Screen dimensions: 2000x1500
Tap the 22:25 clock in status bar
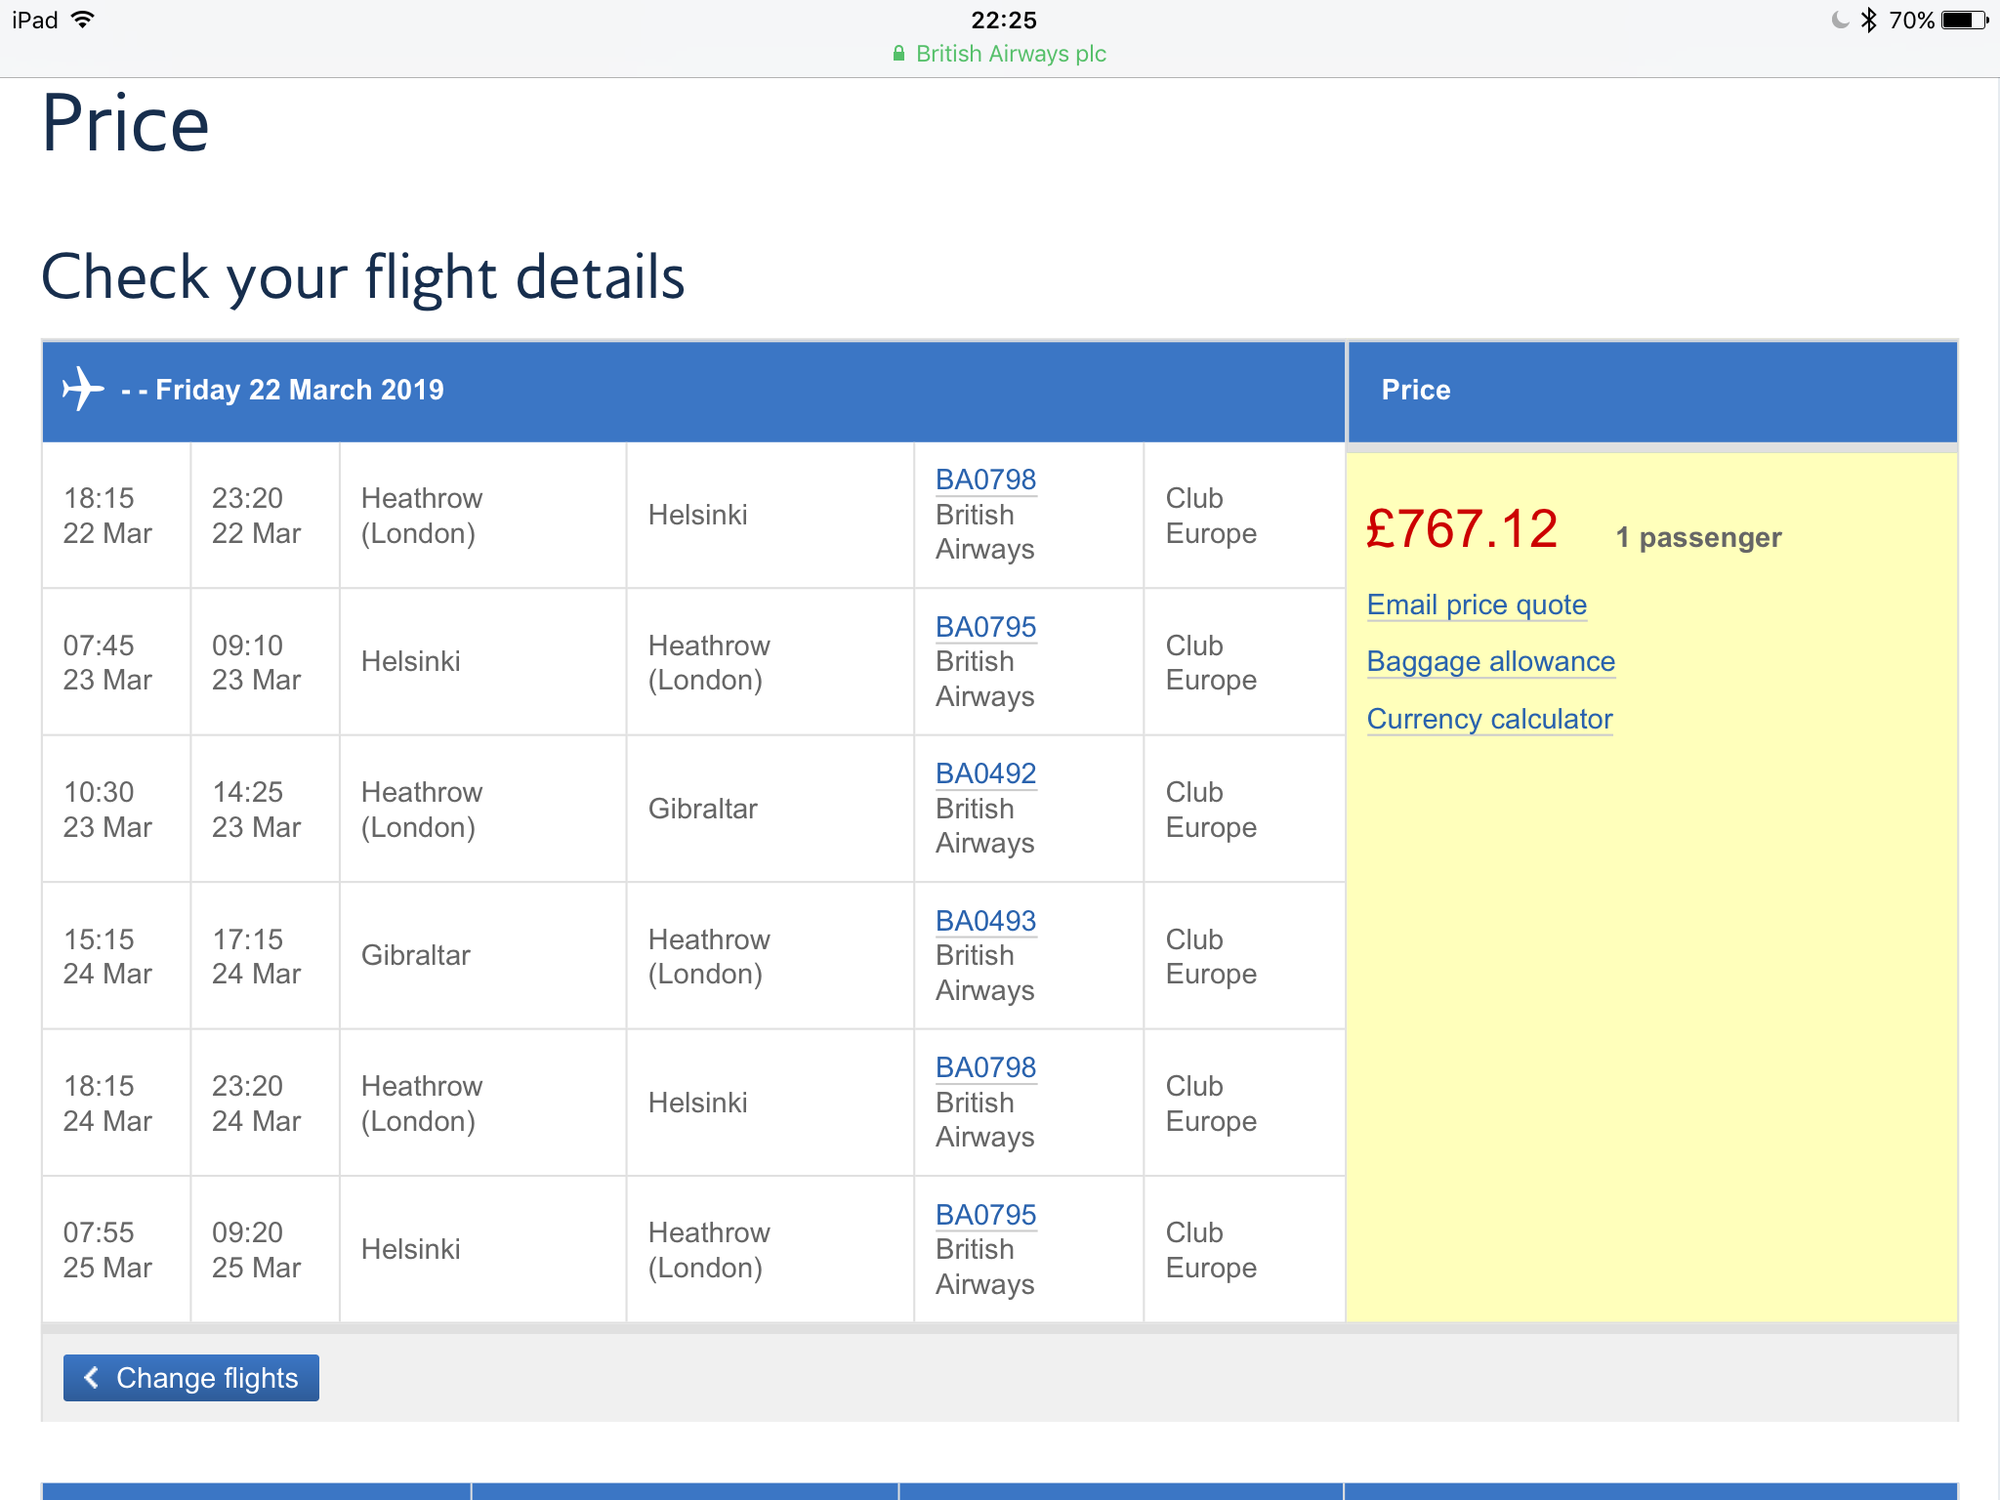tap(1003, 20)
